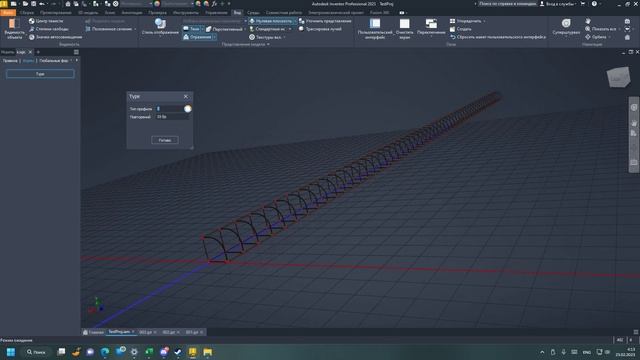Viewport: 640px width, 360px height.
Task: Expand the Reflections dropdown arrow
Action: [215, 37]
